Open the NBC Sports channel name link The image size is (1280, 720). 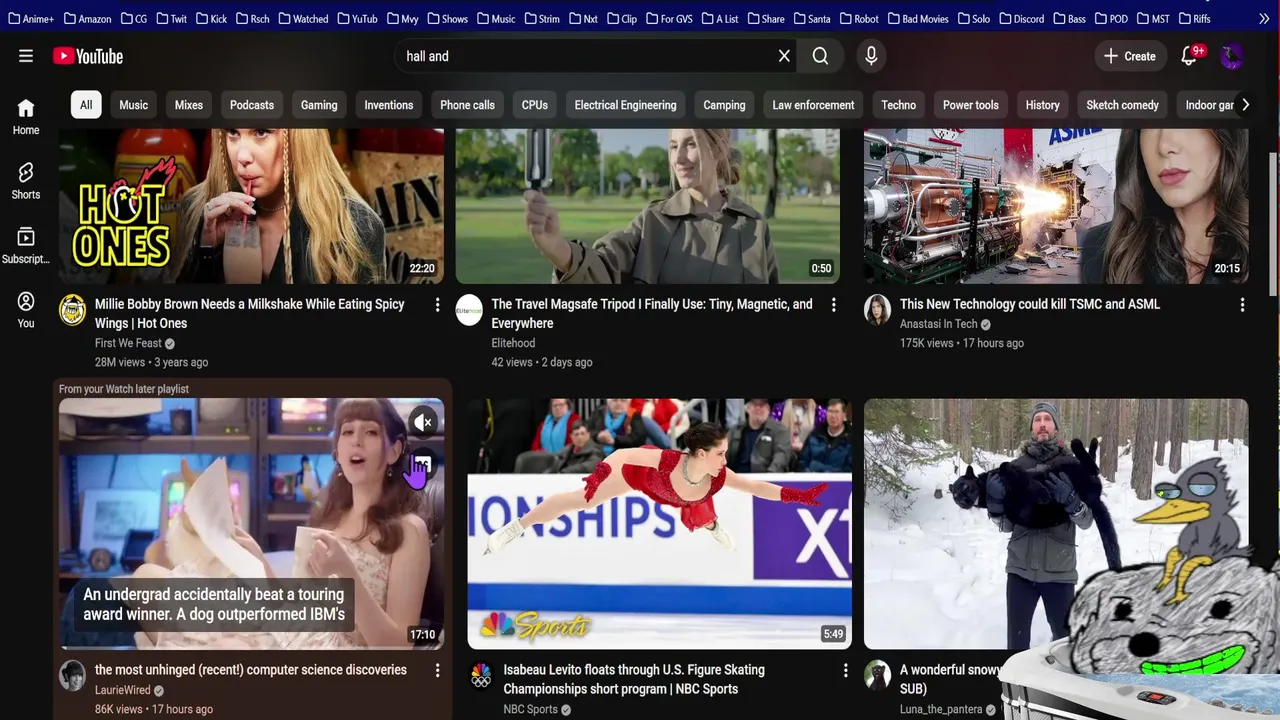coord(530,709)
